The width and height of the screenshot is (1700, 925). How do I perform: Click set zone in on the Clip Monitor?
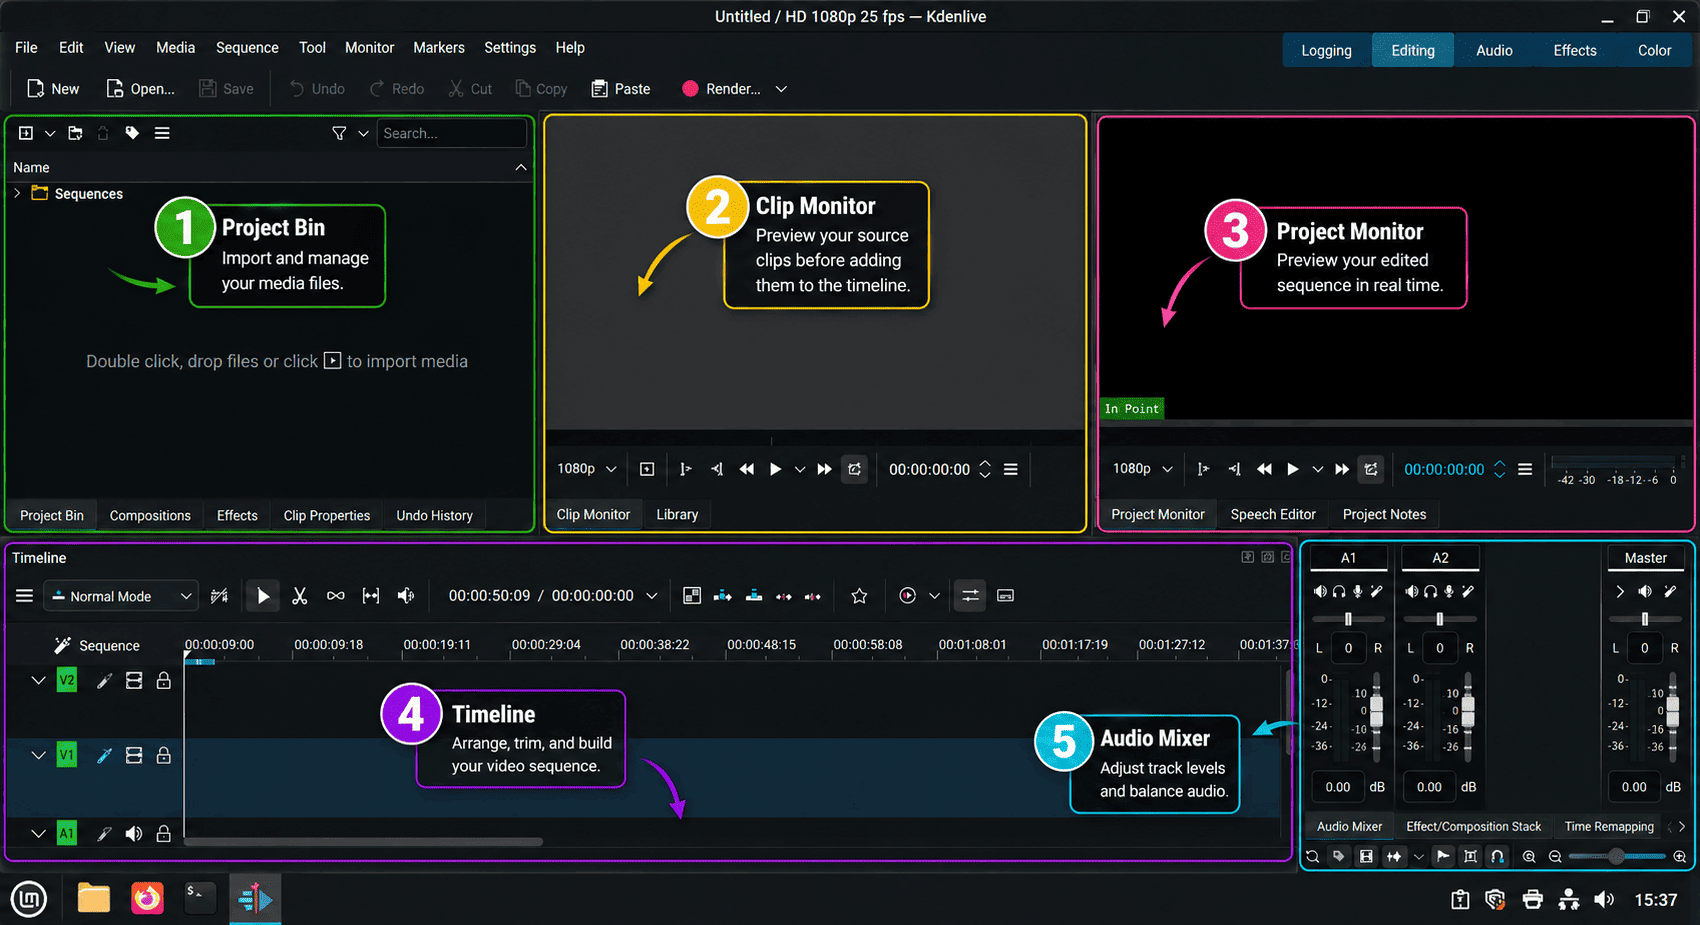click(x=685, y=469)
